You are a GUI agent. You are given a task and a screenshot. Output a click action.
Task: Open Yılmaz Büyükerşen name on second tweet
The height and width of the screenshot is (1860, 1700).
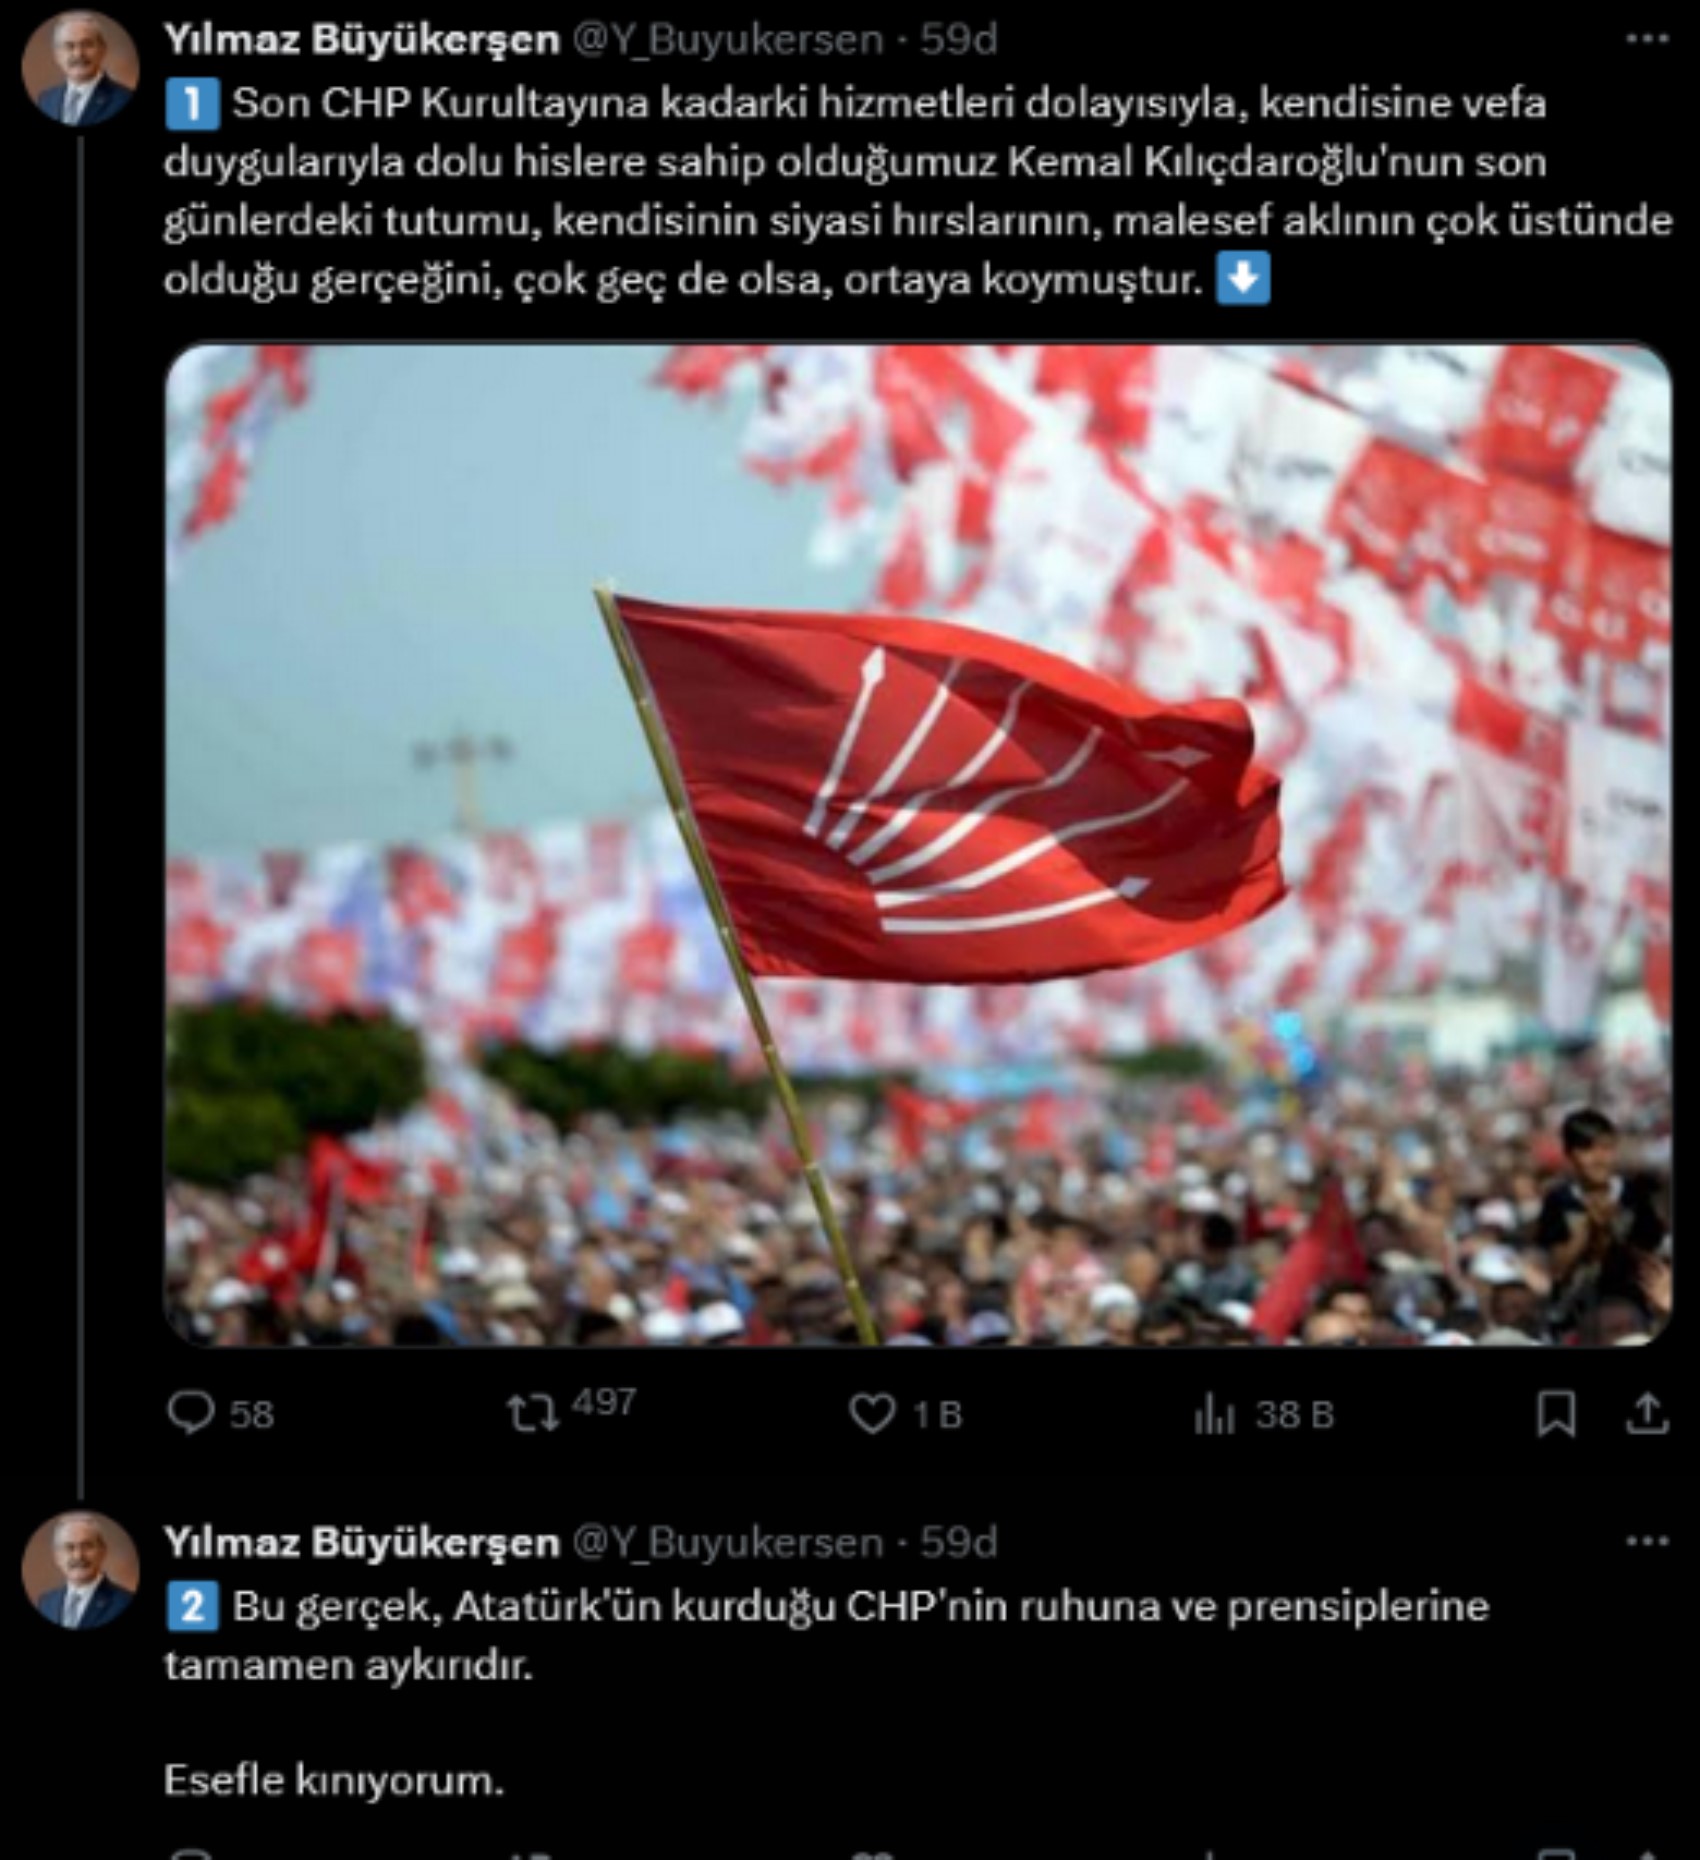coord(361,1542)
